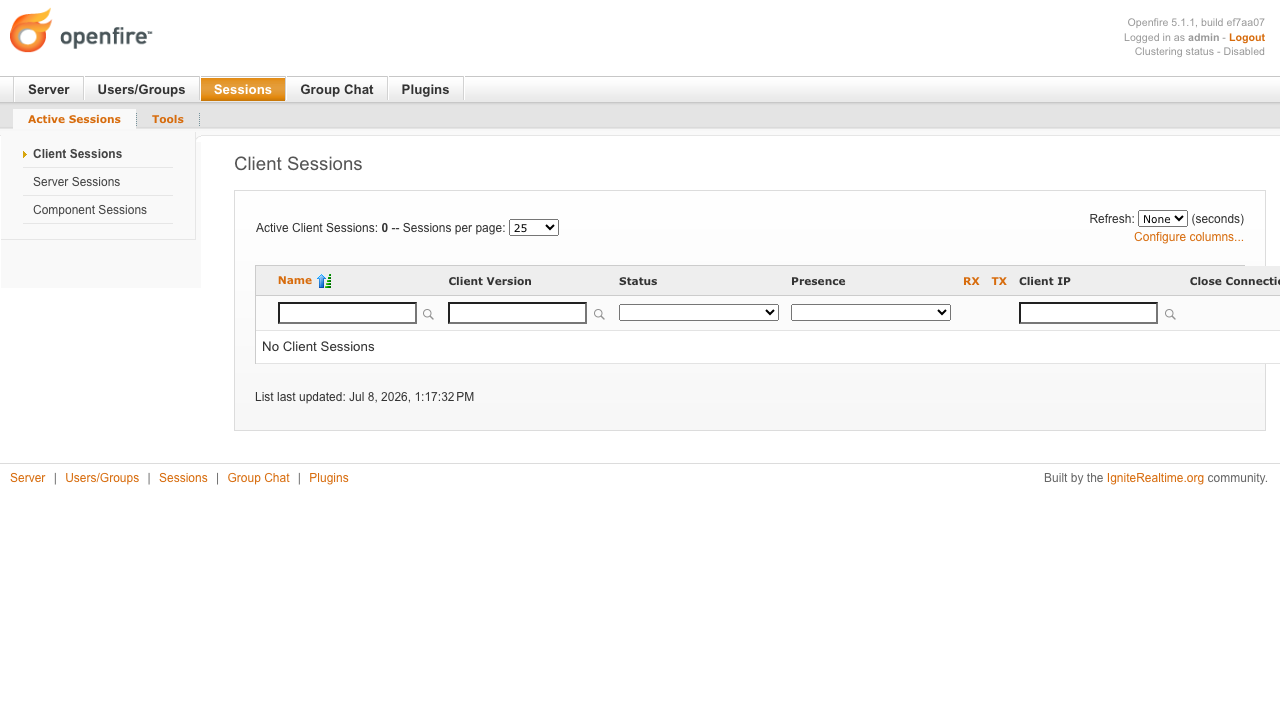Open Component Sessions in the sidebar
The image size is (1280, 720).
(x=90, y=210)
